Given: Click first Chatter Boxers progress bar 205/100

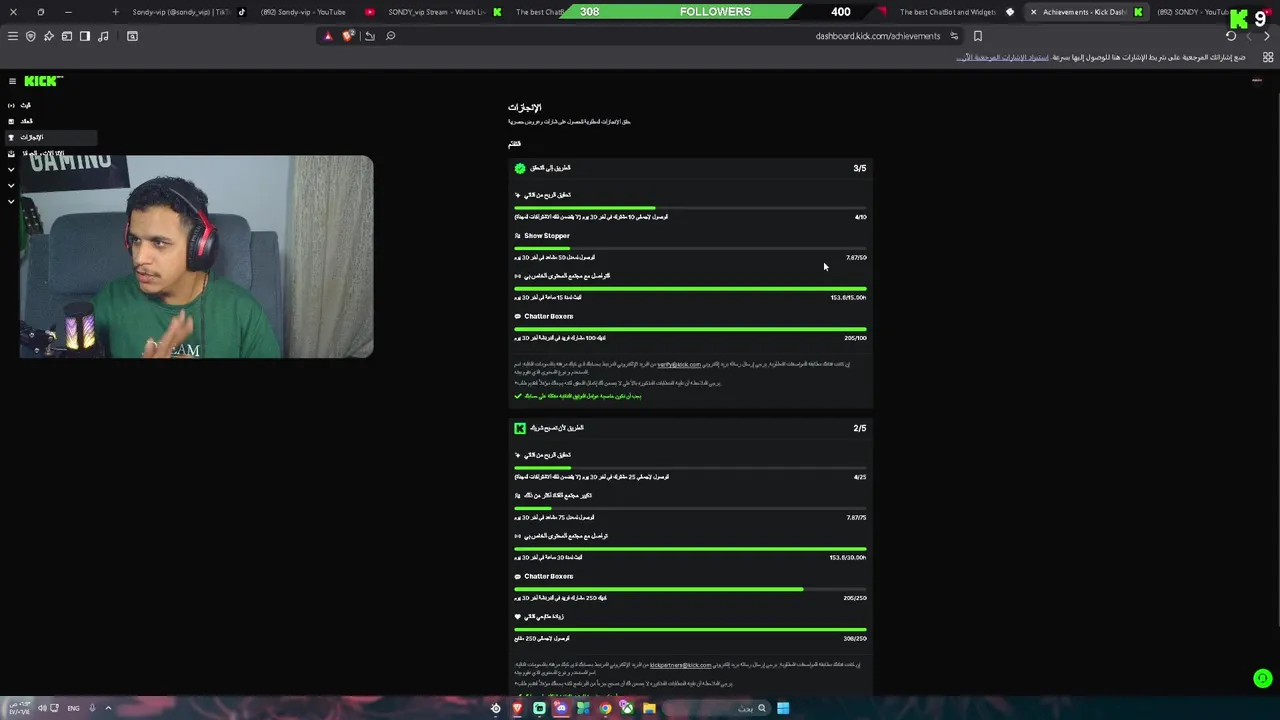Looking at the screenshot, I should pyautogui.click(x=690, y=329).
